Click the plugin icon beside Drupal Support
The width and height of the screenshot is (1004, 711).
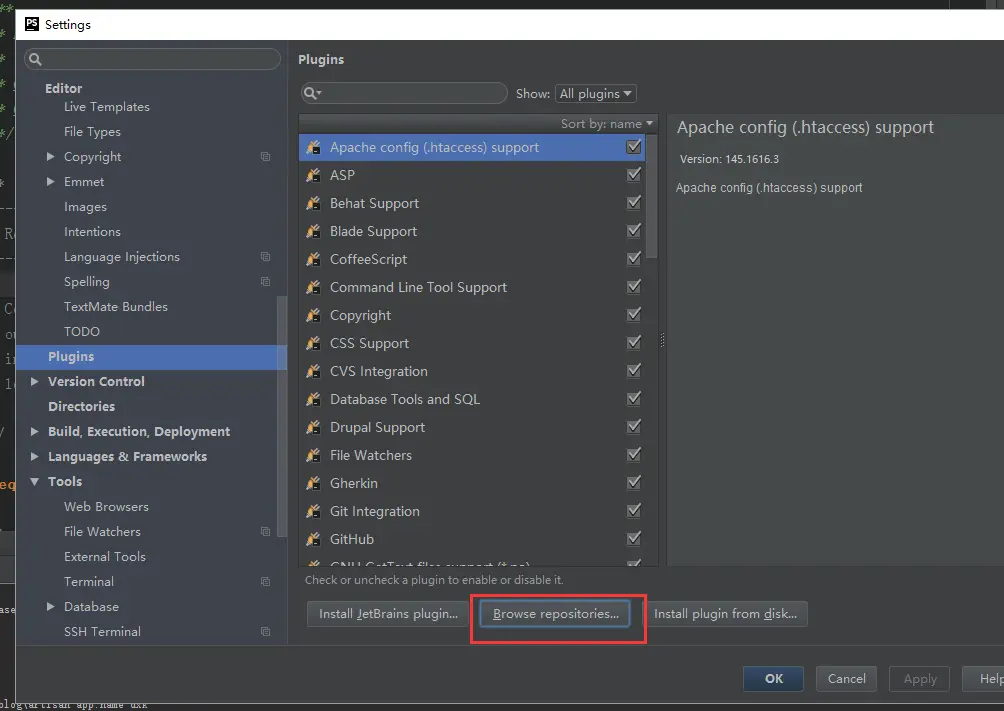(313, 427)
